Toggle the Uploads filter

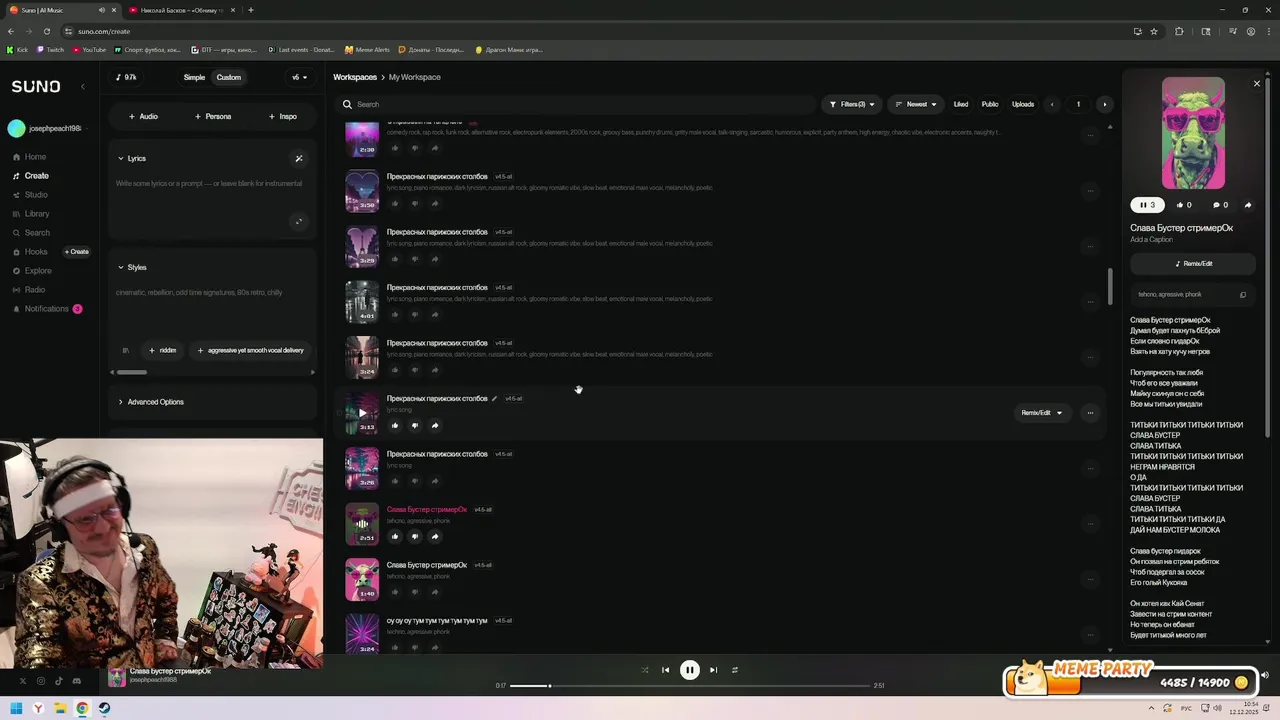click(x=1023, y=104)
